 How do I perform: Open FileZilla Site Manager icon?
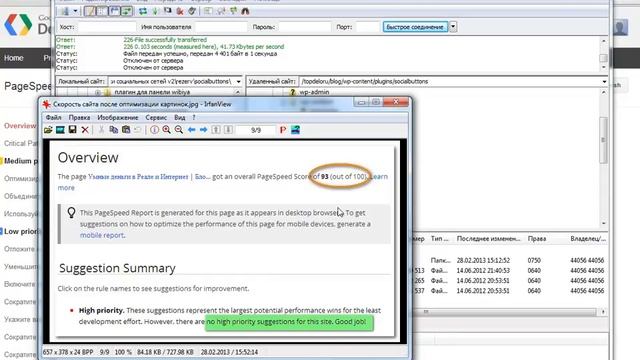tap(65, 11)
